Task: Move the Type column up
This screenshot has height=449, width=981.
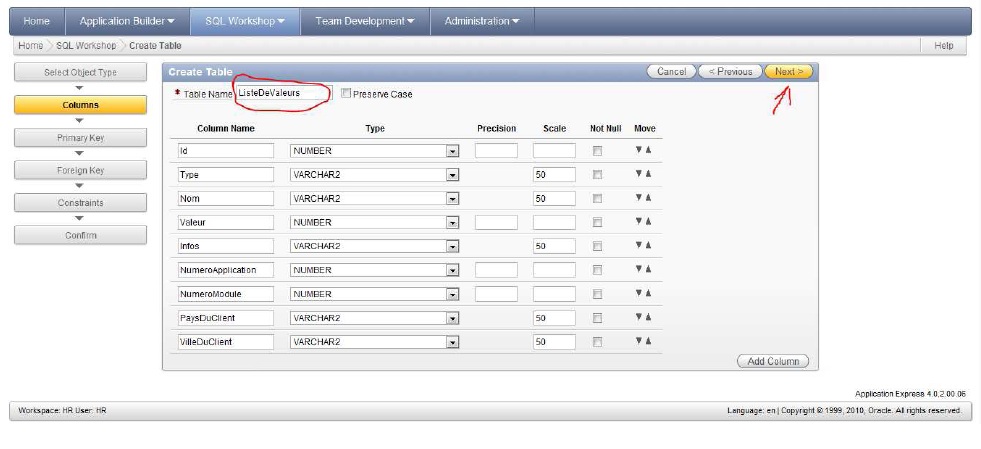Action: pyautogui.click(x=649, y=174)
